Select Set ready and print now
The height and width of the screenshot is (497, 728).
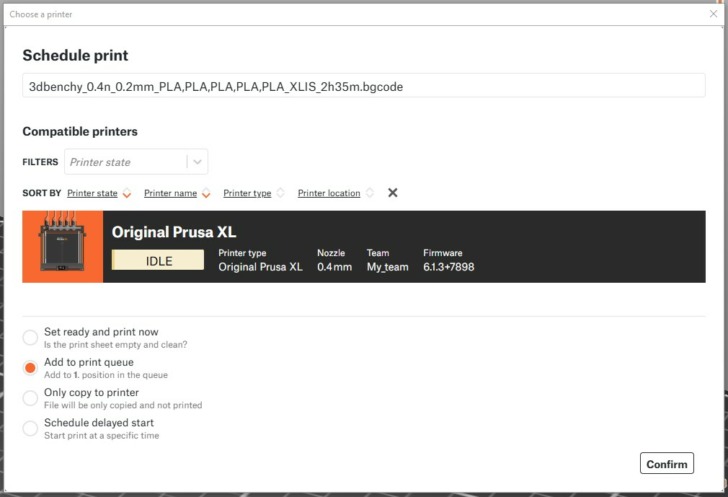point(31,337)
